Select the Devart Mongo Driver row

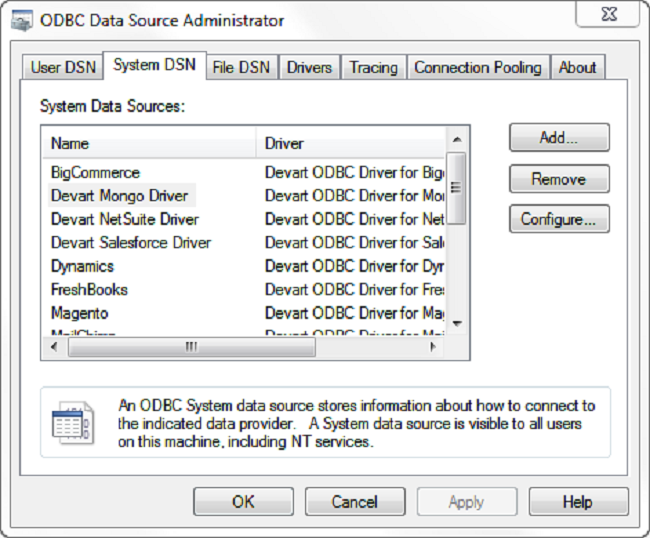pos(120,196)
